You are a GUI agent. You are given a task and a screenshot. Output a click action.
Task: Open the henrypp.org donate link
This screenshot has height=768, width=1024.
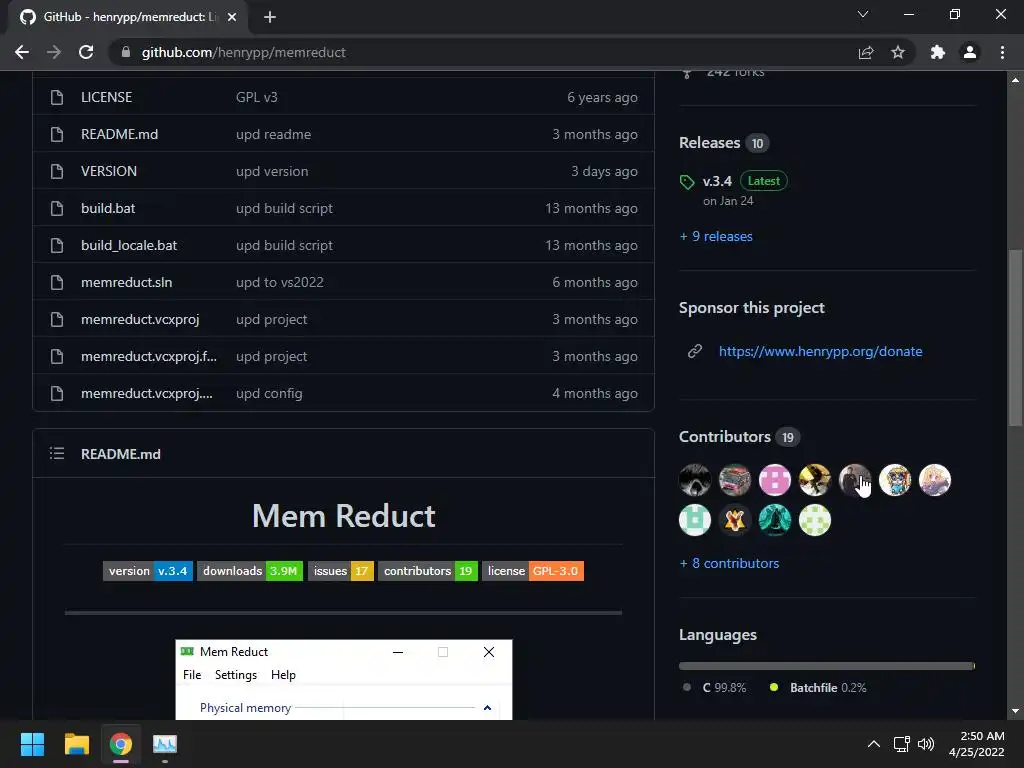tap(820, 351)
